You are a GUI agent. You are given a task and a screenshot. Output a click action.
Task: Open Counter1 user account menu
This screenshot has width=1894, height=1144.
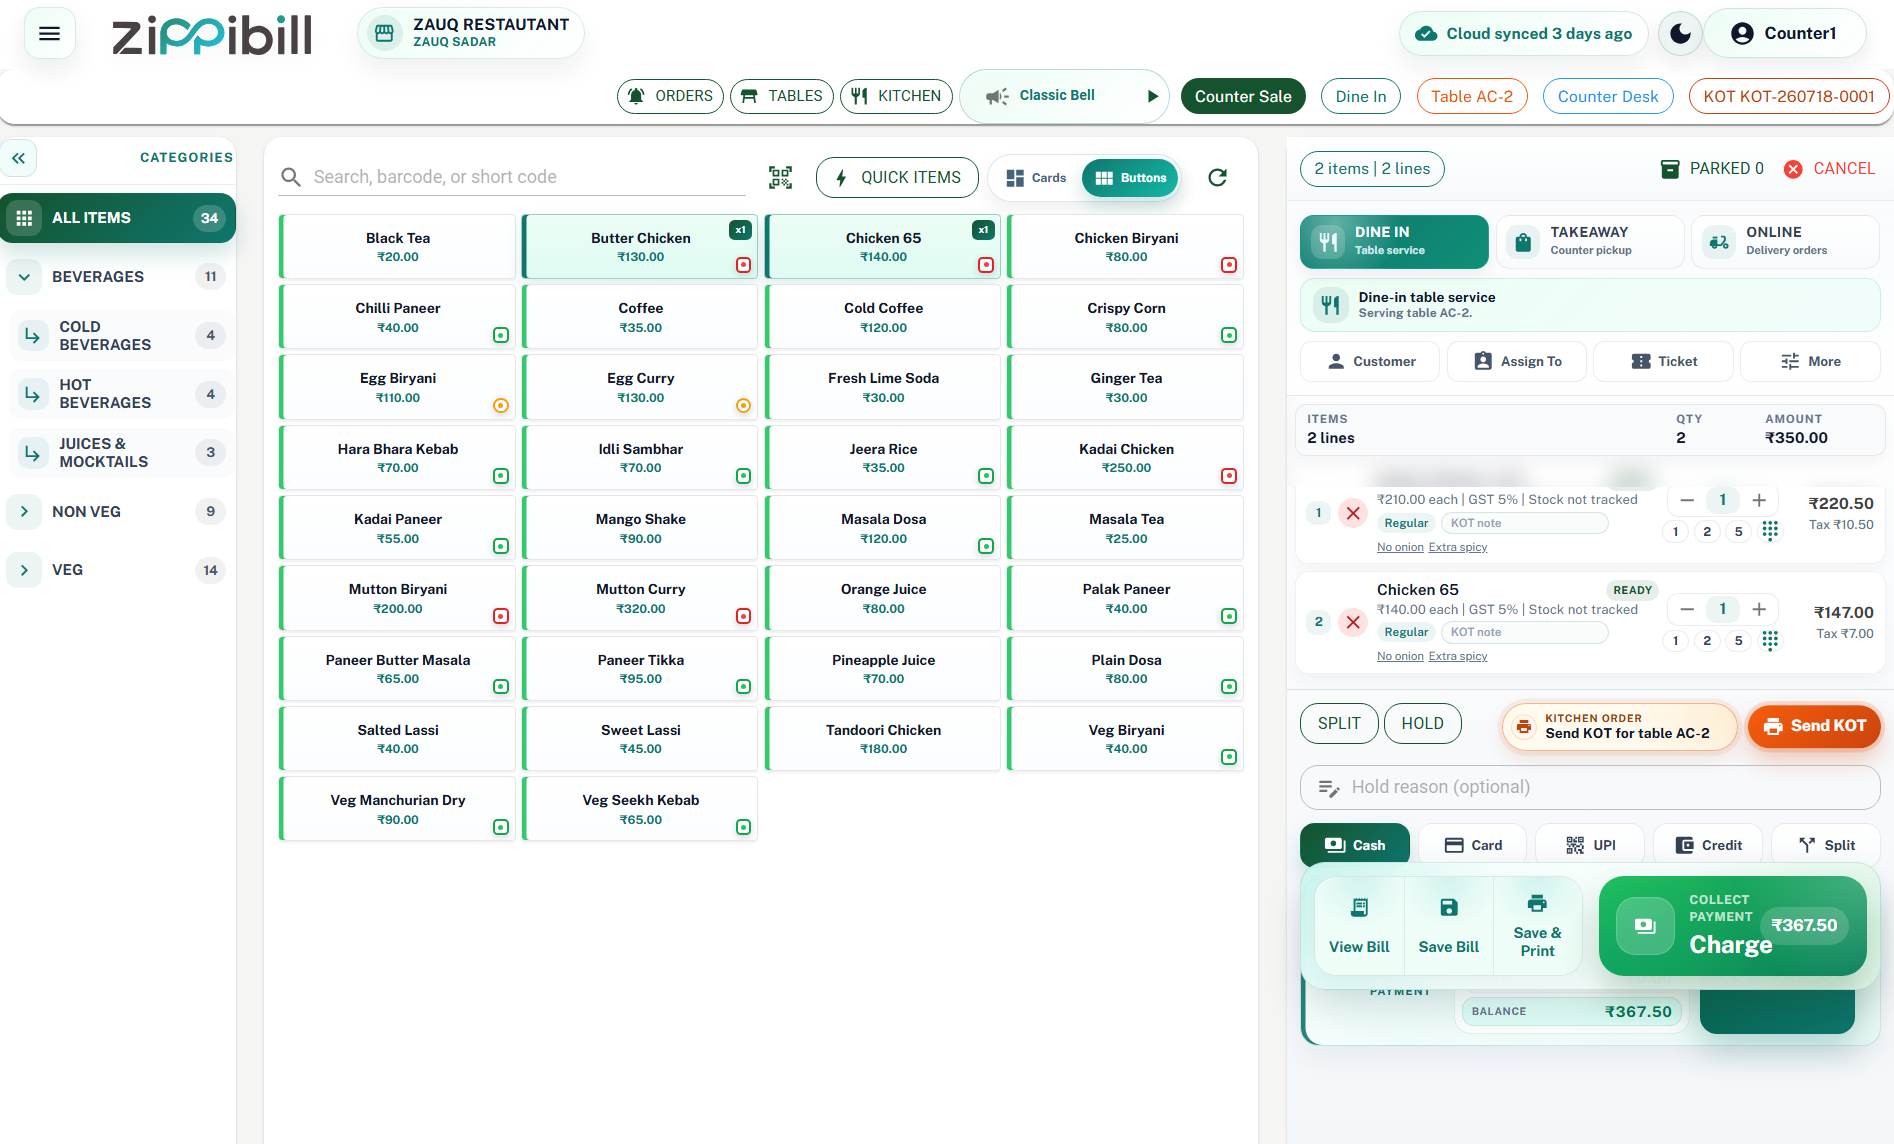click(1784, 33)
